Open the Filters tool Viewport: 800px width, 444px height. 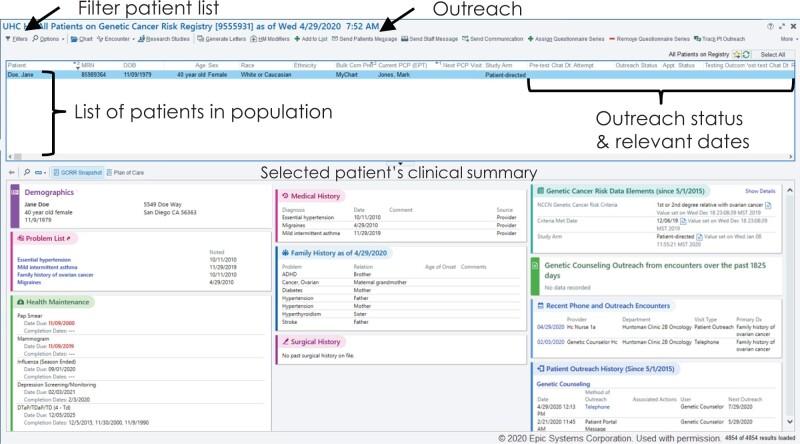coord(16,38)
